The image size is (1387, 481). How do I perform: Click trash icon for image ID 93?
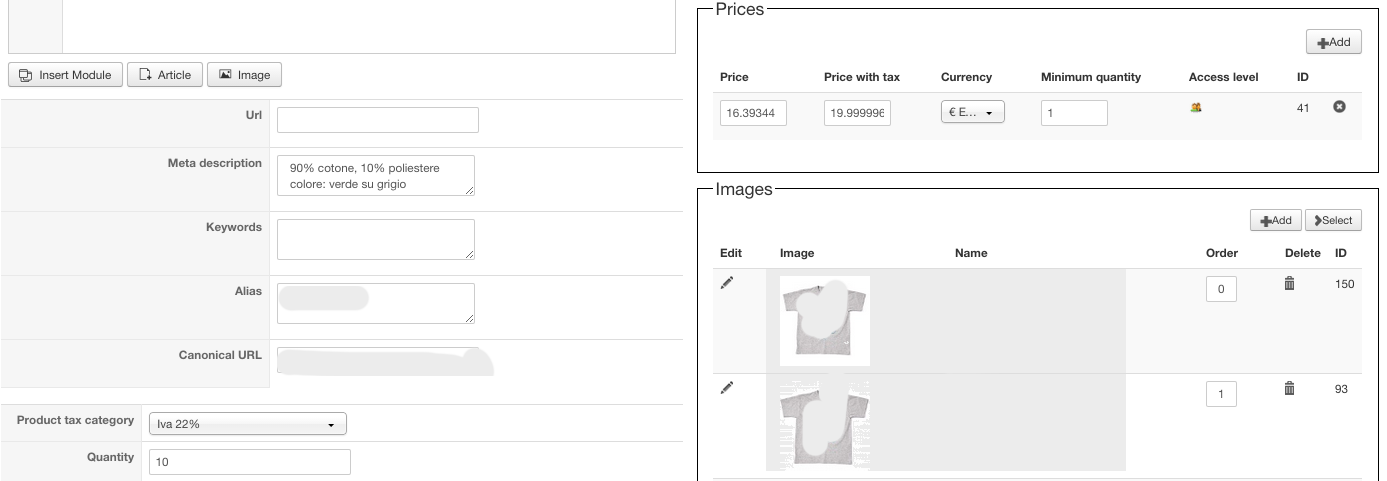pos(1289,389)
